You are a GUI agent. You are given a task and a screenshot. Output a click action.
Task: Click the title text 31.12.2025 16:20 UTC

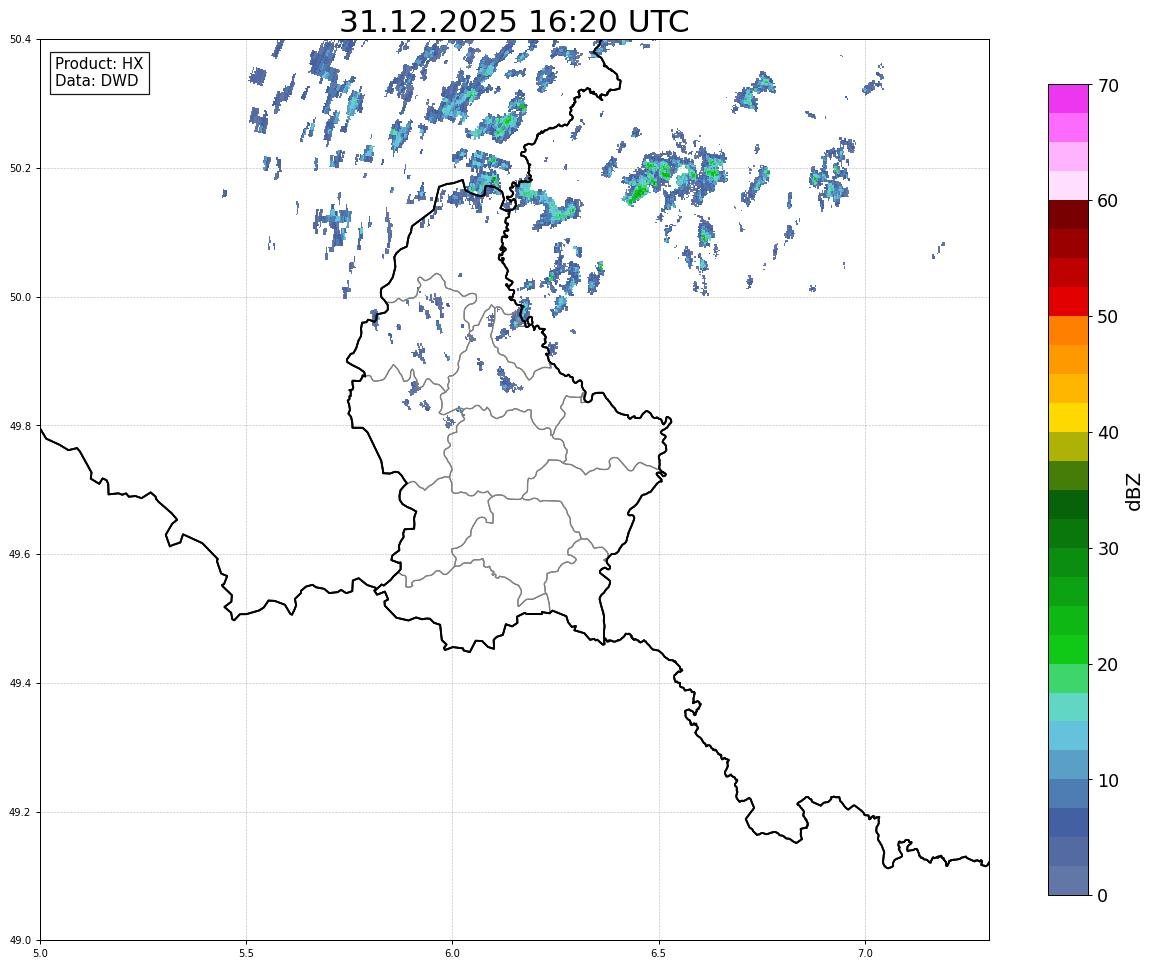(x=514, y=21)
